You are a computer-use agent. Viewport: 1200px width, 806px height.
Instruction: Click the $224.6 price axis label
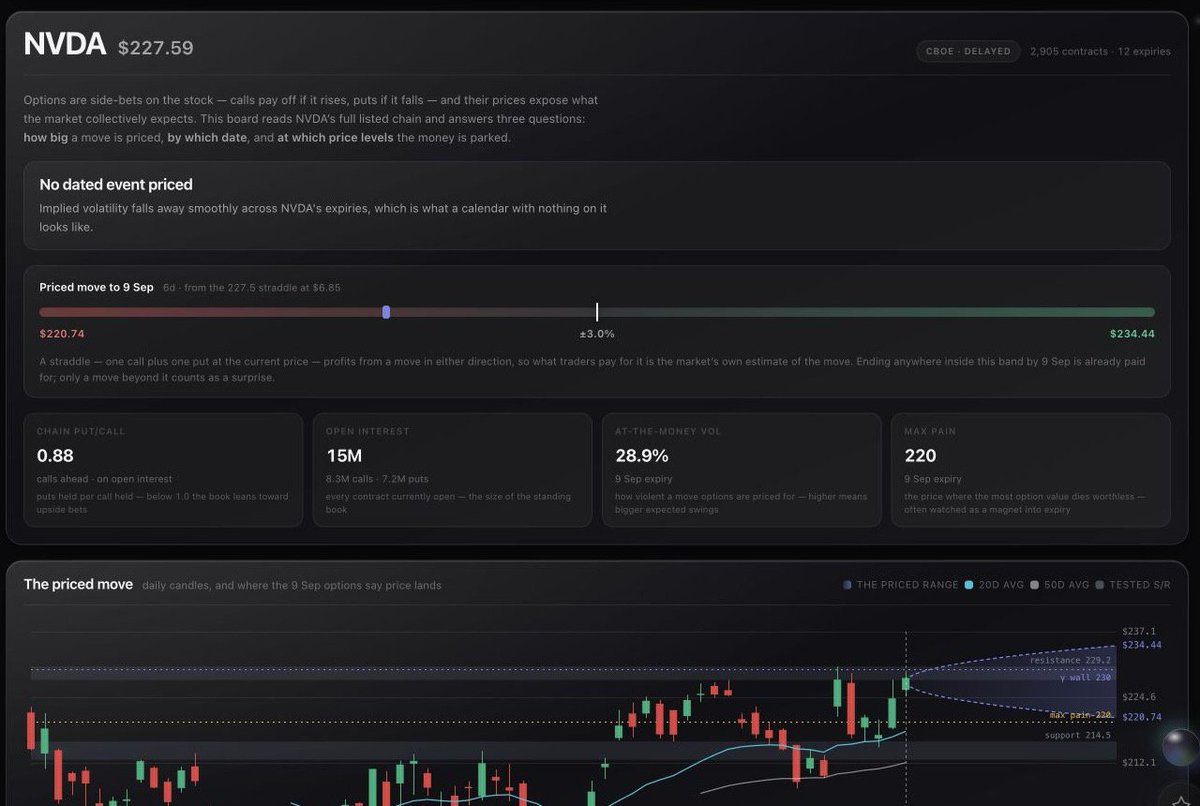1138,697
